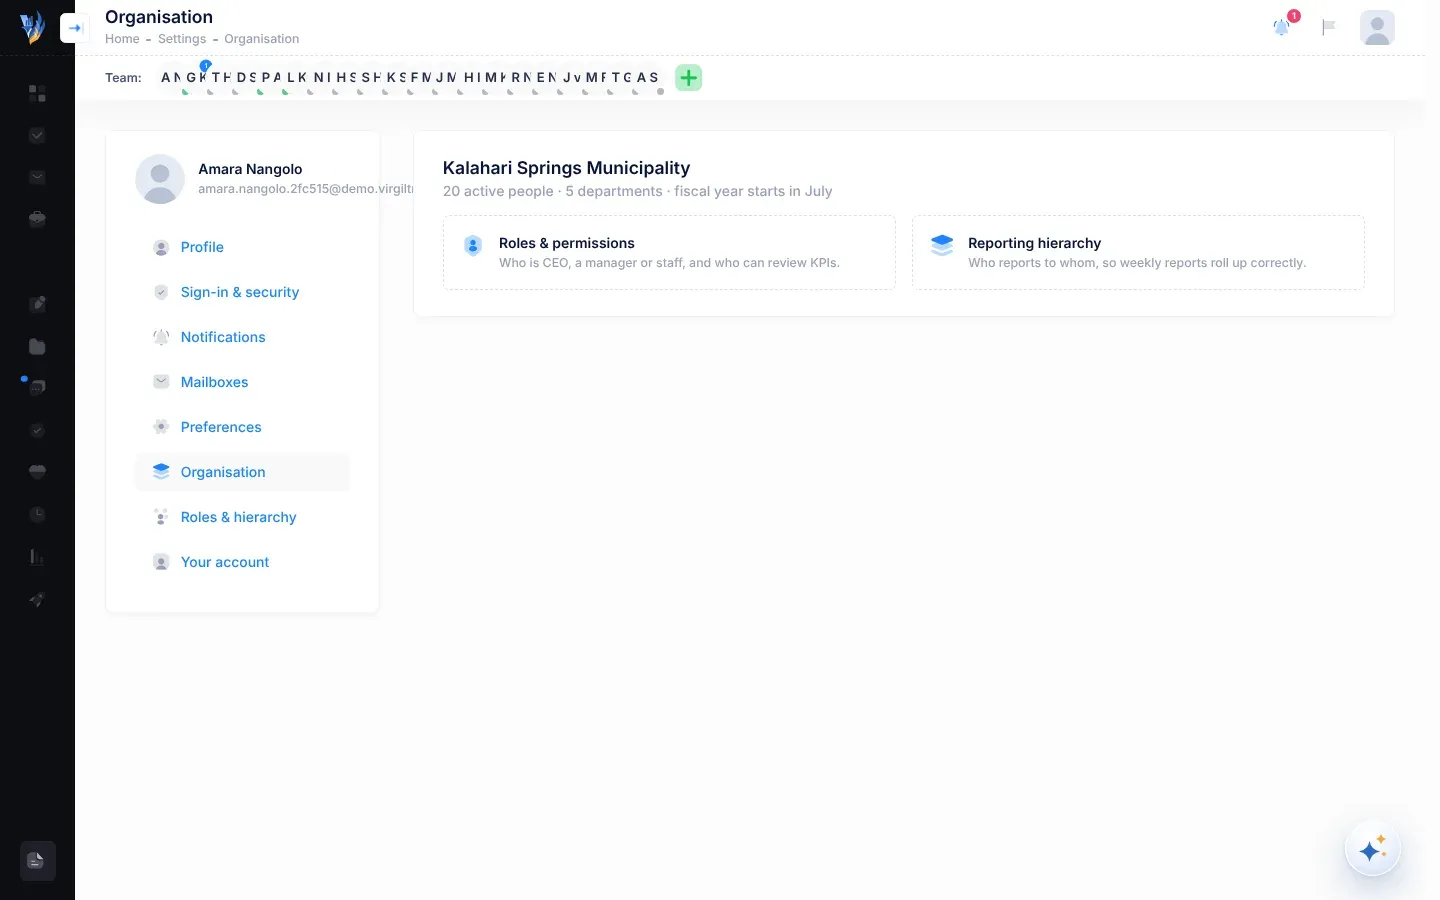Open the checkmark tasks icon in sidebar
This screenshot has width=1440, height=900.
click(x=37, y=135)
